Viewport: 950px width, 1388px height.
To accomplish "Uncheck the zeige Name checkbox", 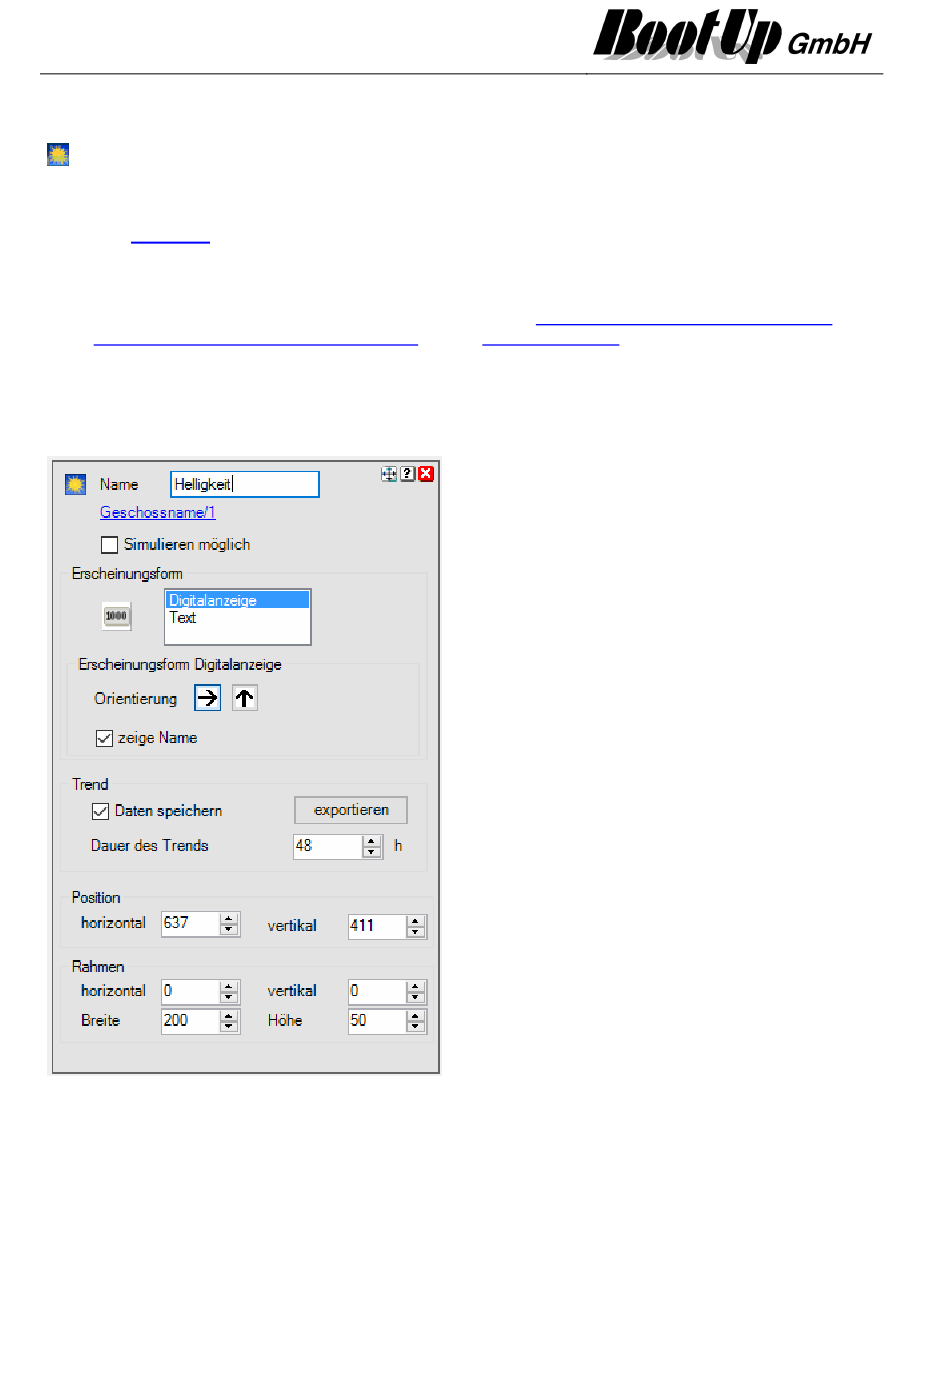I will (x=104, y=738).
